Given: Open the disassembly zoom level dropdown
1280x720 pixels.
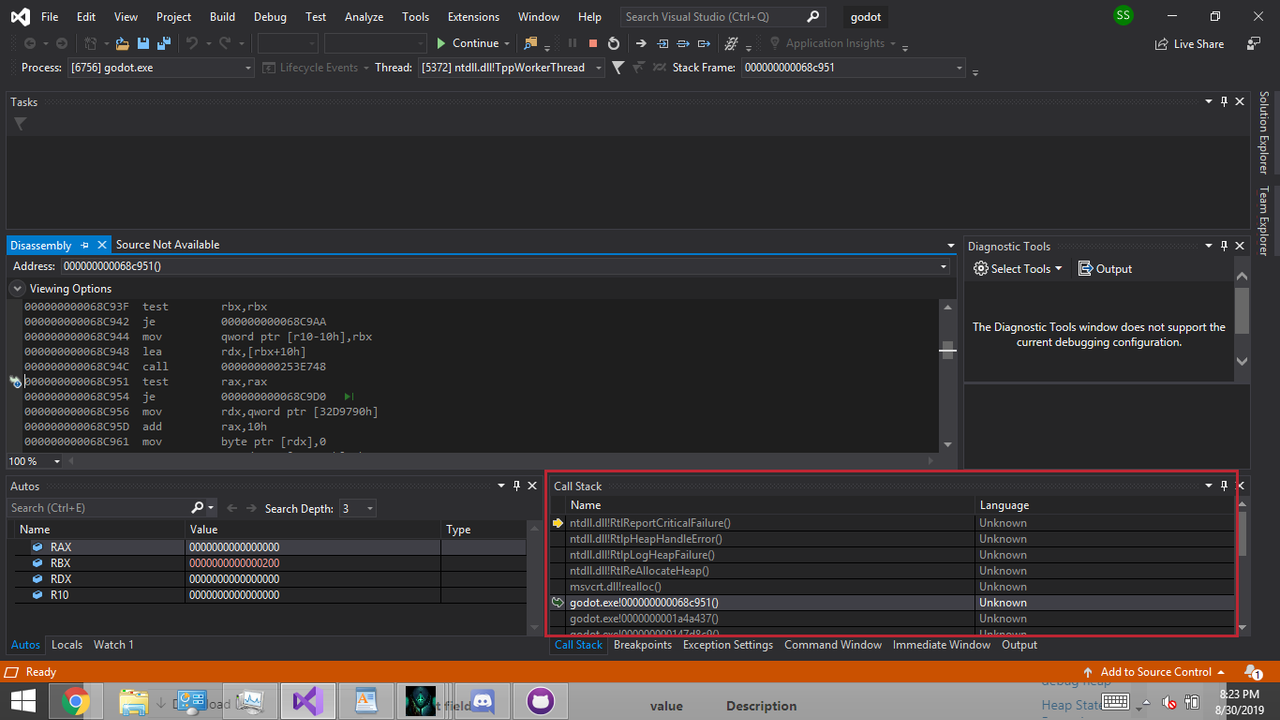Looking at the screenshot, I should pos(57,461).
